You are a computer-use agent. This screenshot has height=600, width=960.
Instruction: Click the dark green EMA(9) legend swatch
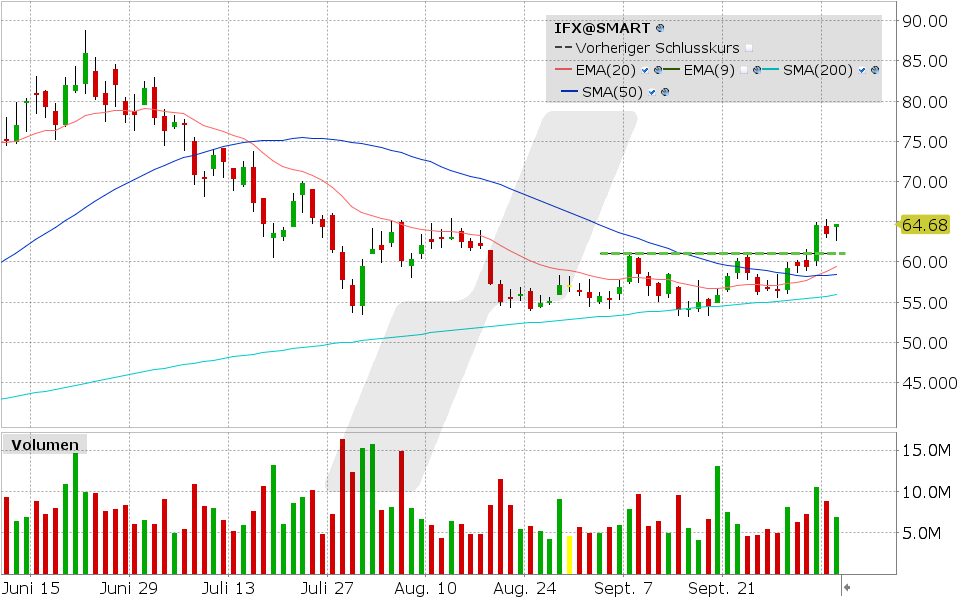click(672, 69)
